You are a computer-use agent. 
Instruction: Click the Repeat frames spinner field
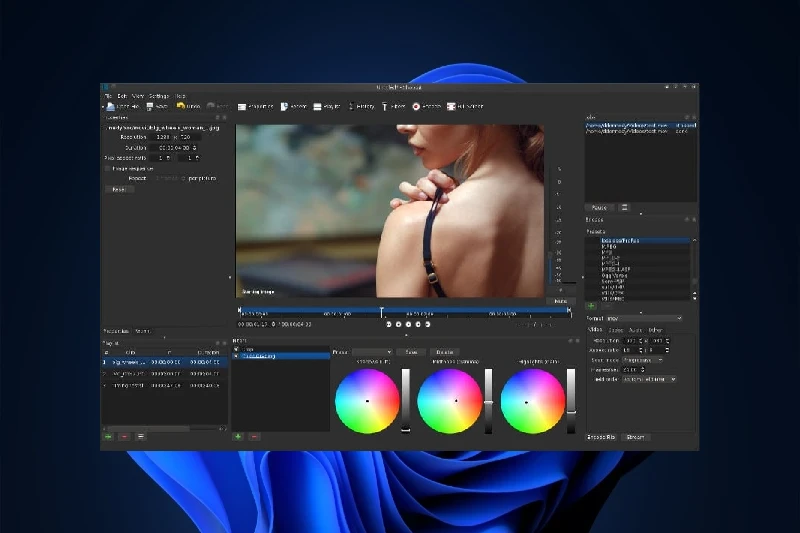tap(169, 179)
